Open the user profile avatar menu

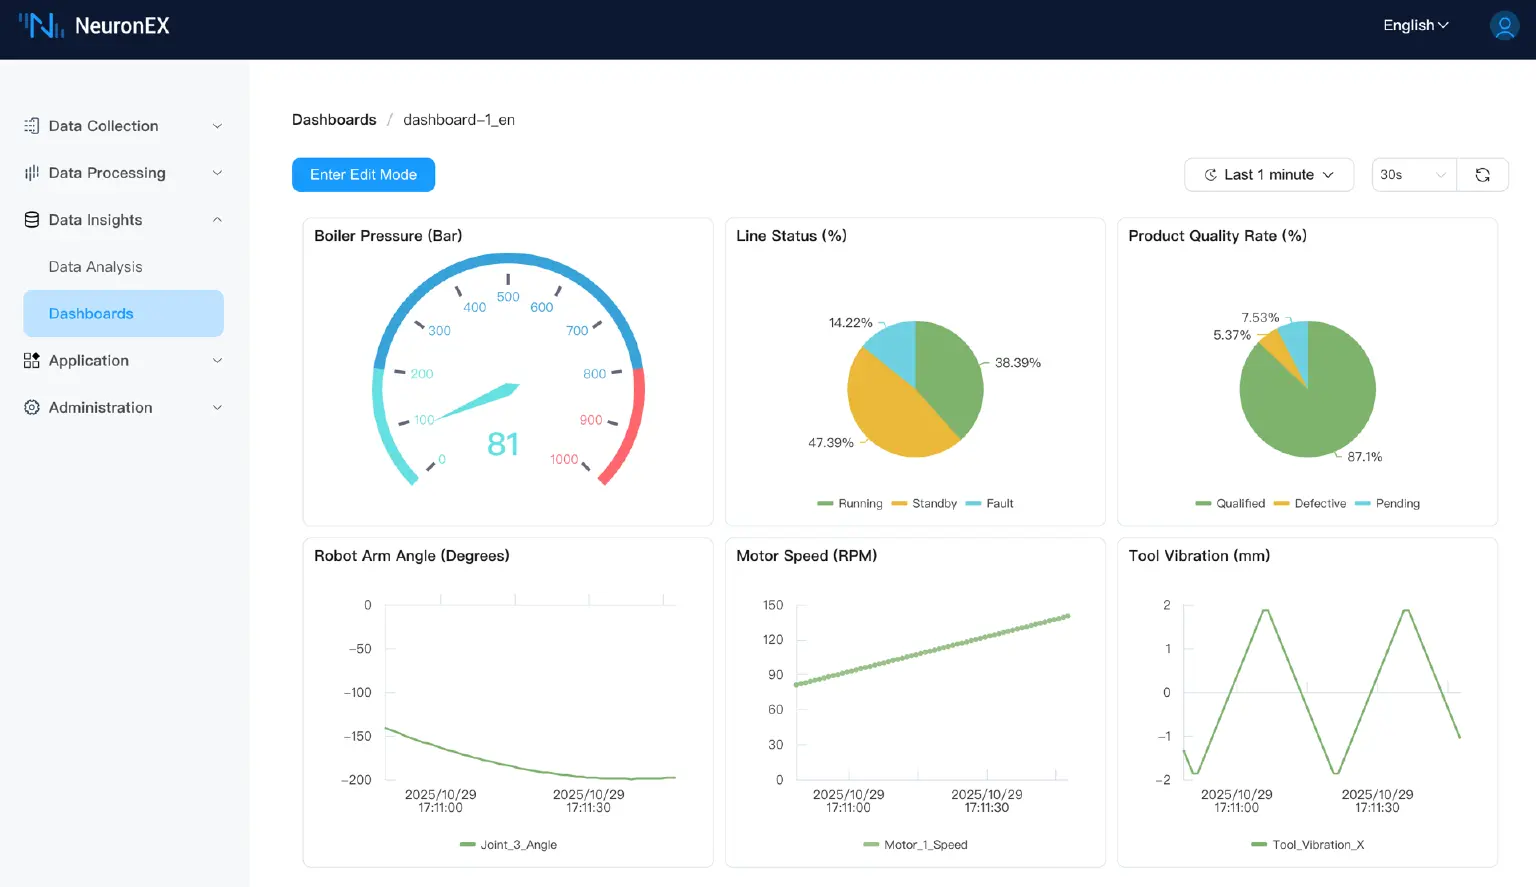(1504, 26)
